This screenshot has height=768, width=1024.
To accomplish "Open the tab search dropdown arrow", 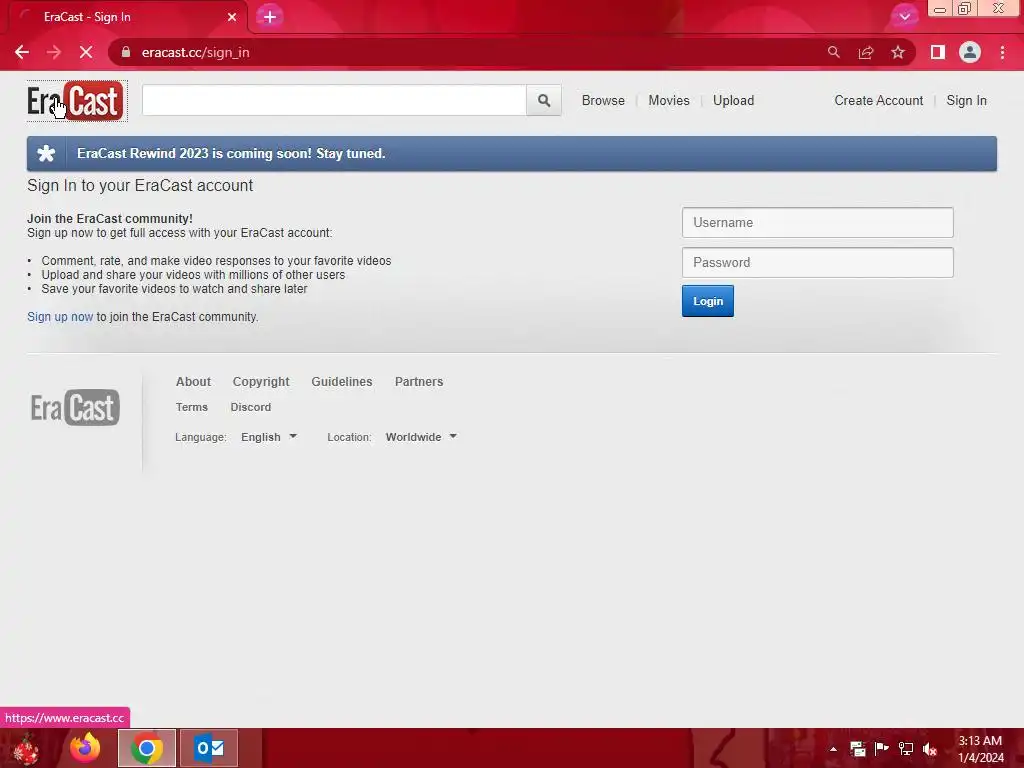I will coord(904,17).
